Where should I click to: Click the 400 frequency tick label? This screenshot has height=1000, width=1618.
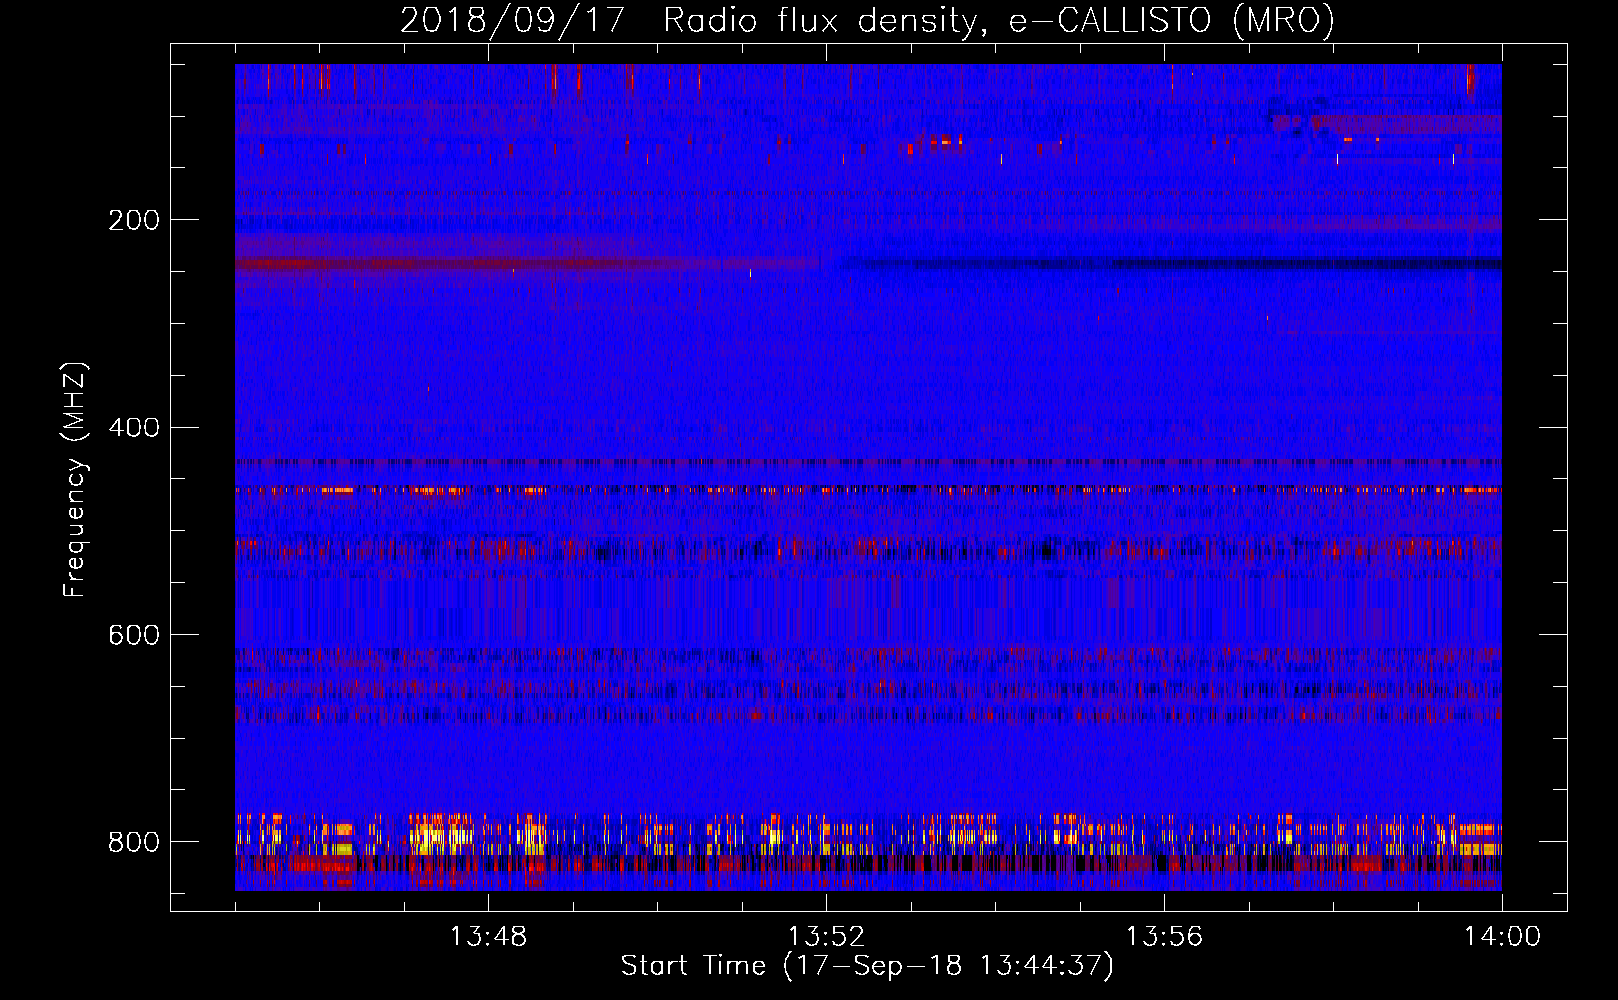(134, 428)
